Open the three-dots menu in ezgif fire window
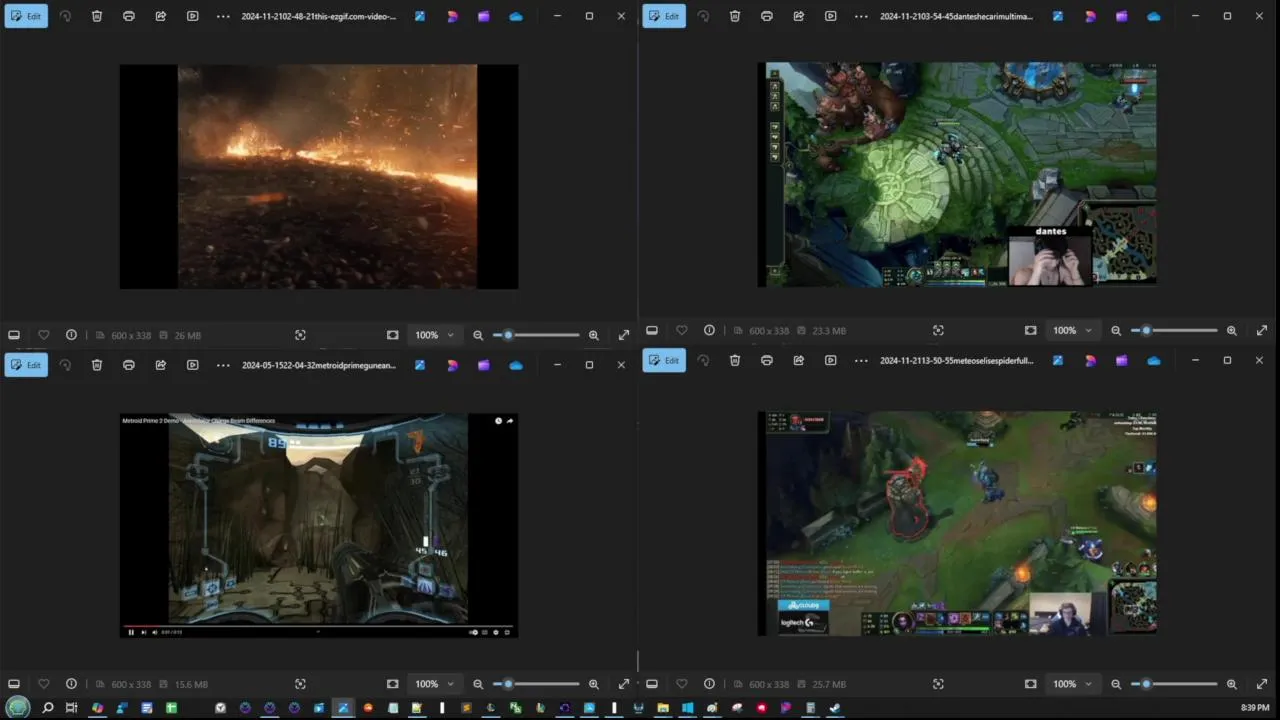Image resolution: width=1280 pixels, height=720 pixels. (x=223, y=16)
